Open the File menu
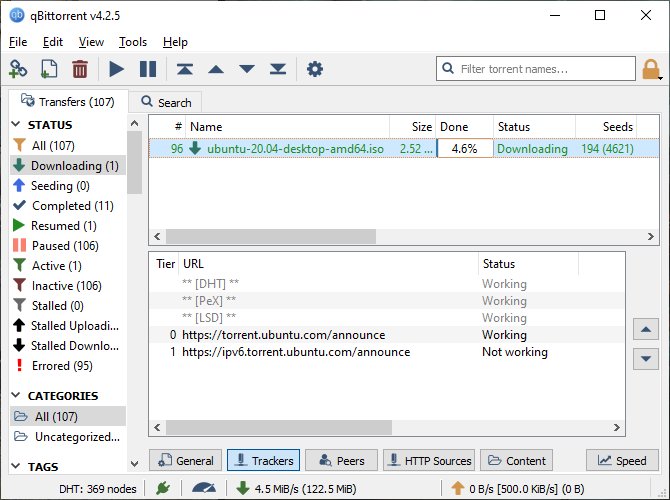The height and width of the screenshot is (500, 670). 18,42
